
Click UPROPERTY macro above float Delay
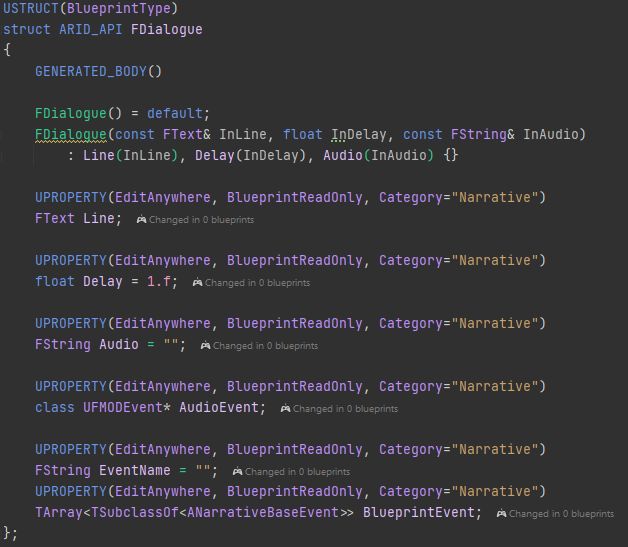click(71, 260)
